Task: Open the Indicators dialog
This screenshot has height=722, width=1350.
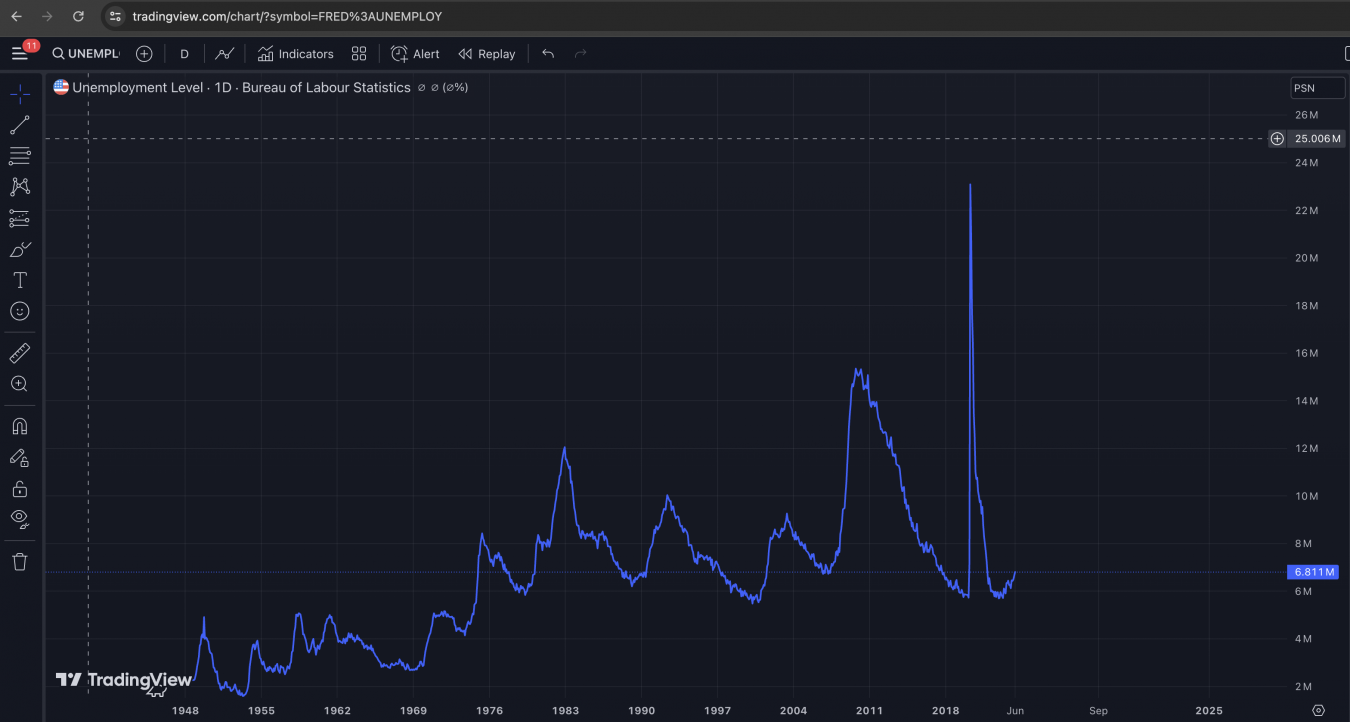Action: pos(295,54)
